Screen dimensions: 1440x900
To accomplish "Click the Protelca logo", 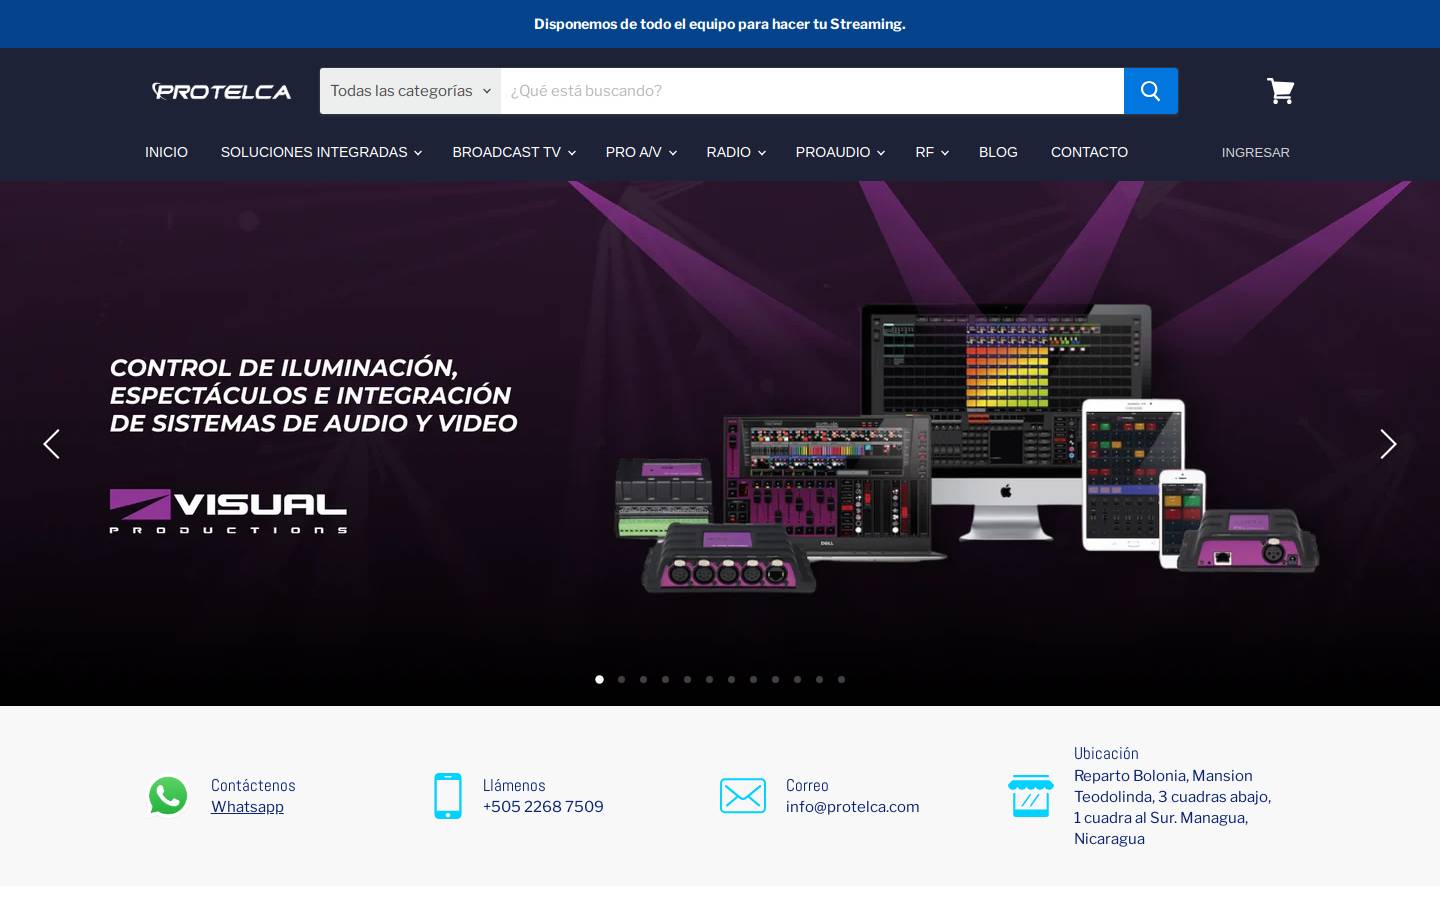I will click(x=221, y=91).
